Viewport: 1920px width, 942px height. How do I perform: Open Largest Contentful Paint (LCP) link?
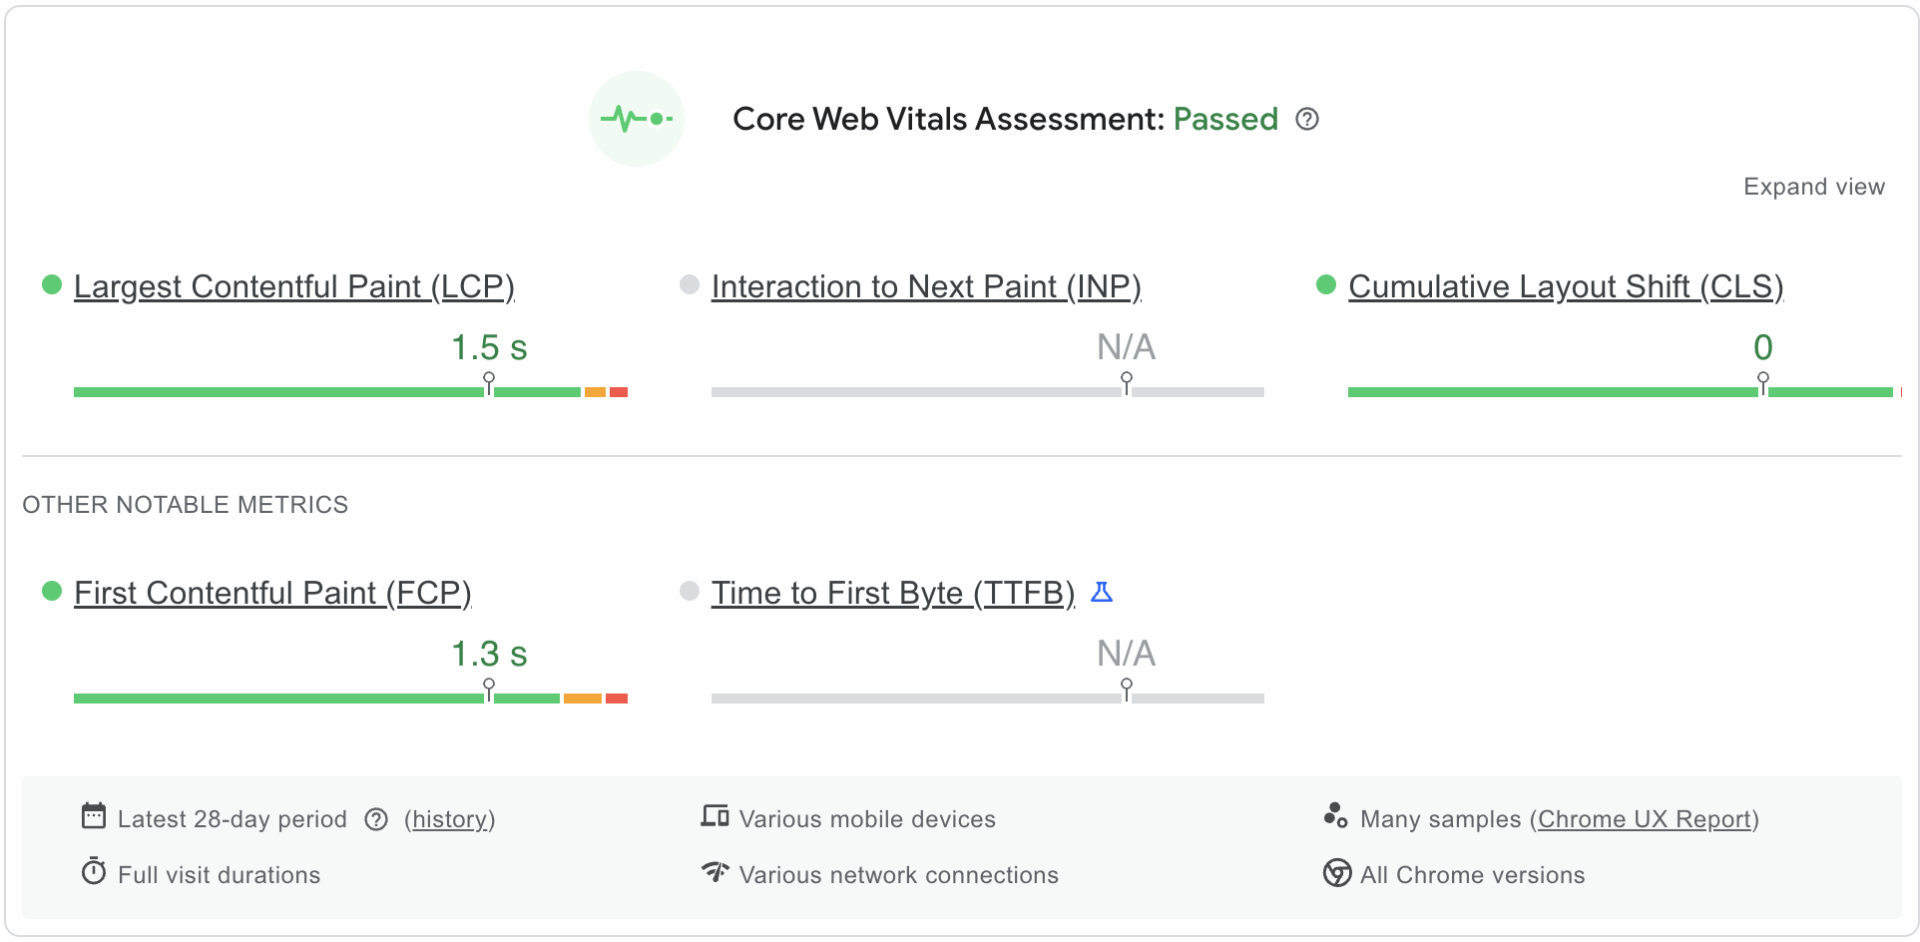[x=294, y=287]
